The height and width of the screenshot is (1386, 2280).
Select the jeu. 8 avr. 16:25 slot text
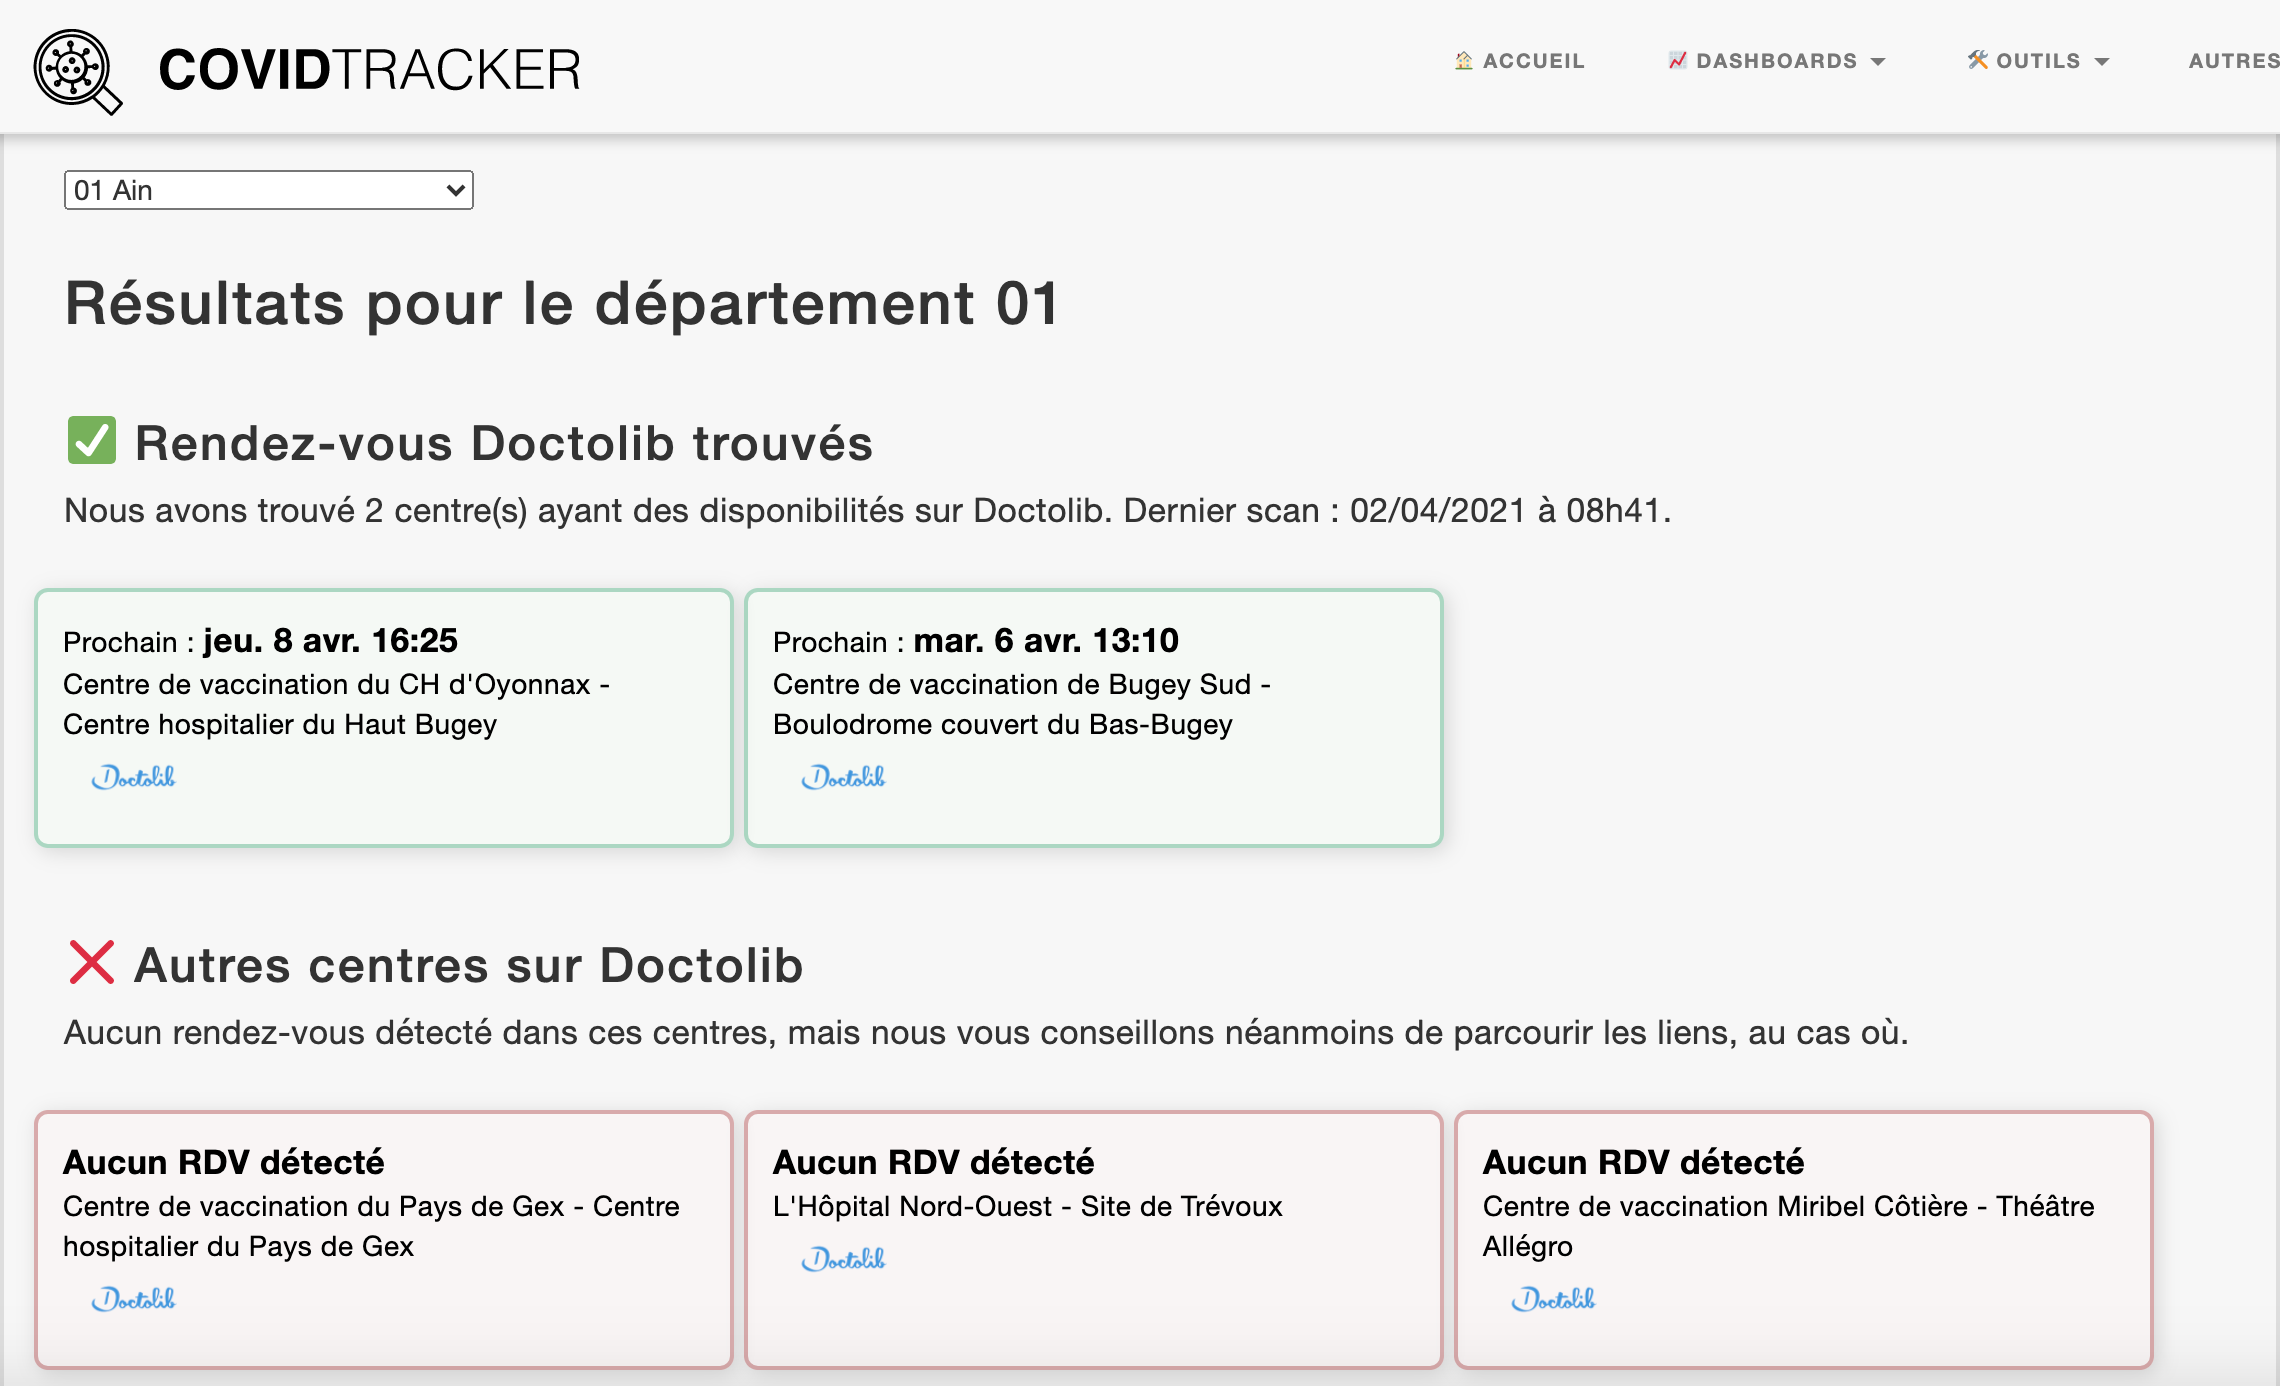(330, 640)
